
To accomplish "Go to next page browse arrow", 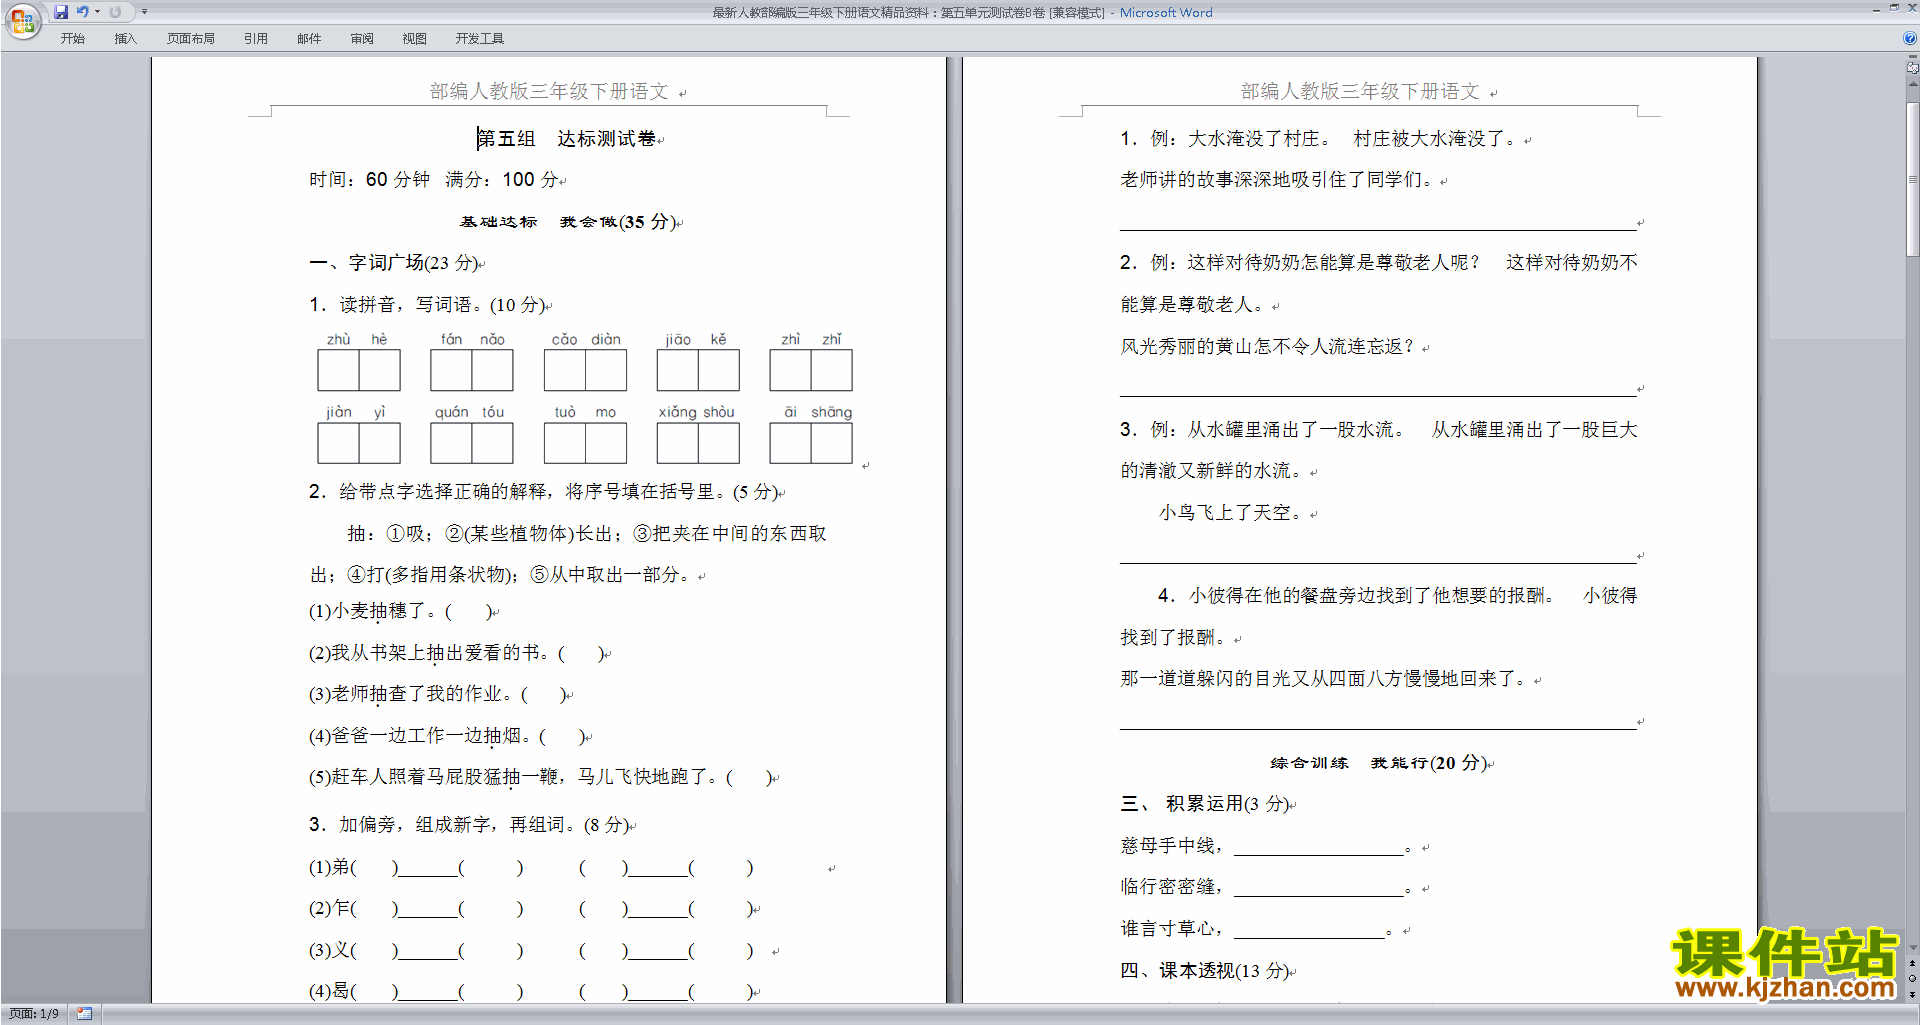I will 1912,995.
